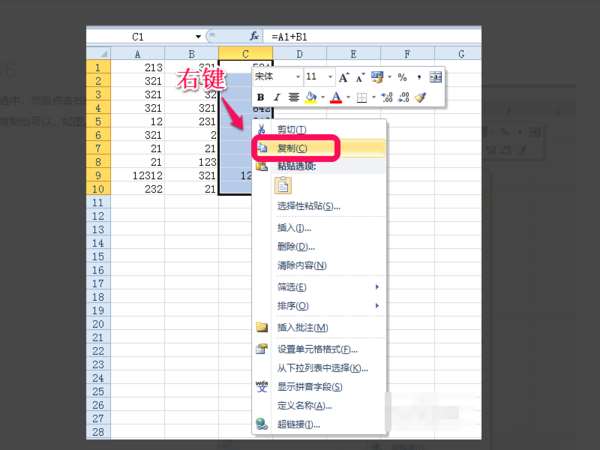Choose 插入批注(M) from context menu
600x450 pixels.
coord(319,328)
